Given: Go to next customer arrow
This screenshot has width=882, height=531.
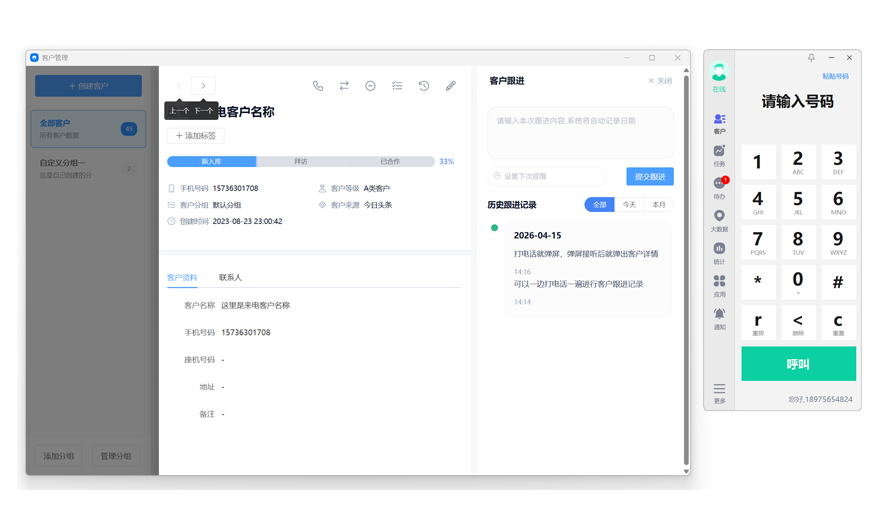Looking at the screenshot, I should 203,86.
